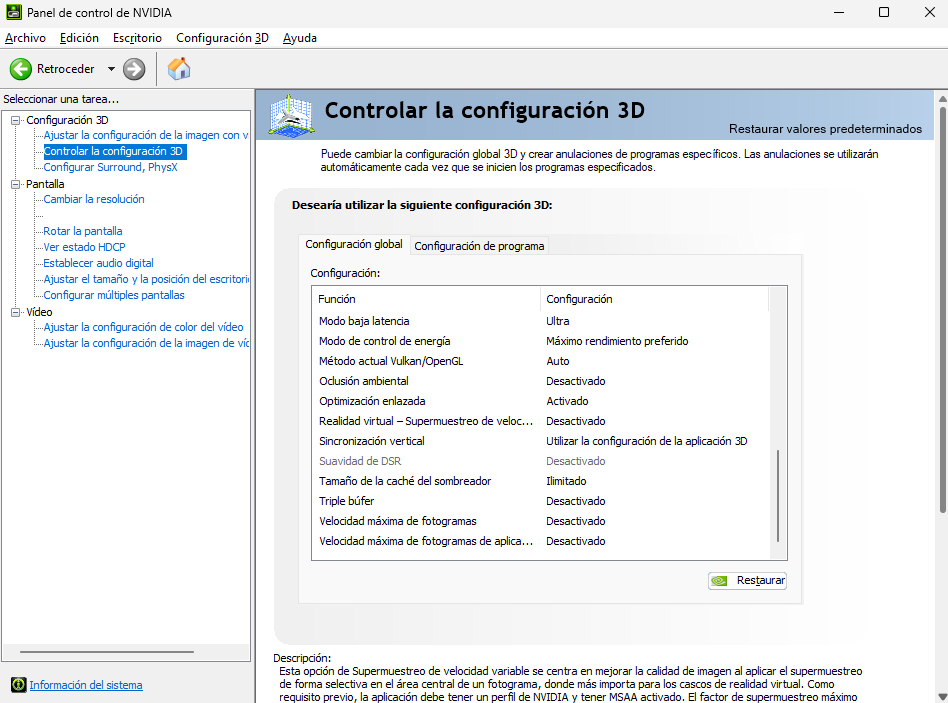The width and height of the screenshot is (948, 703).
Task: Open Ajustar la configuración de la imagen de vídeo
Action: click(146, 343)
